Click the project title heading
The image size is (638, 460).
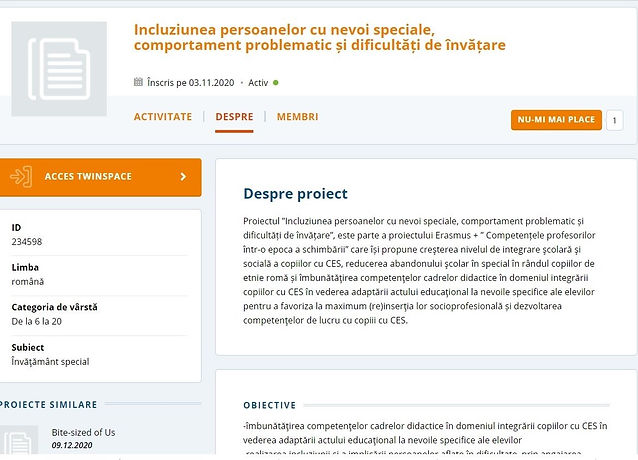pyautogui.click(x=319, y=37)
